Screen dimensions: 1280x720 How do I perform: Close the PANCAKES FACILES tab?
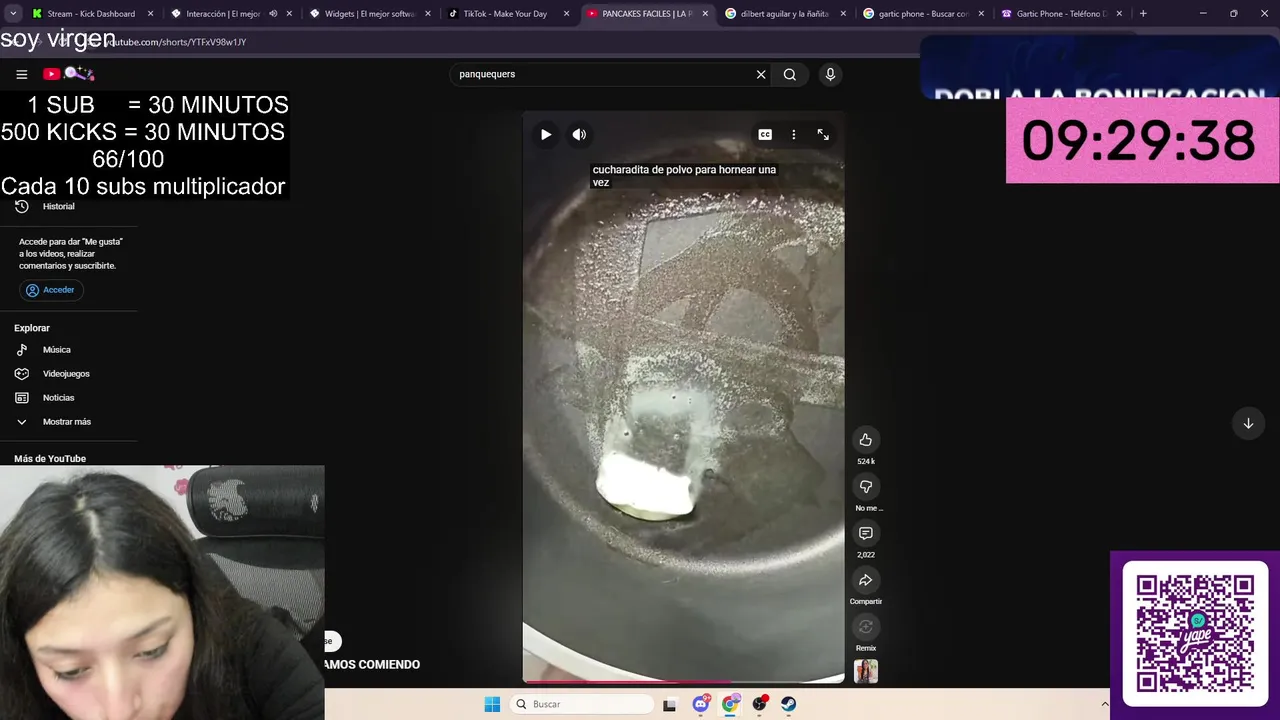click(x=705, y=14)
